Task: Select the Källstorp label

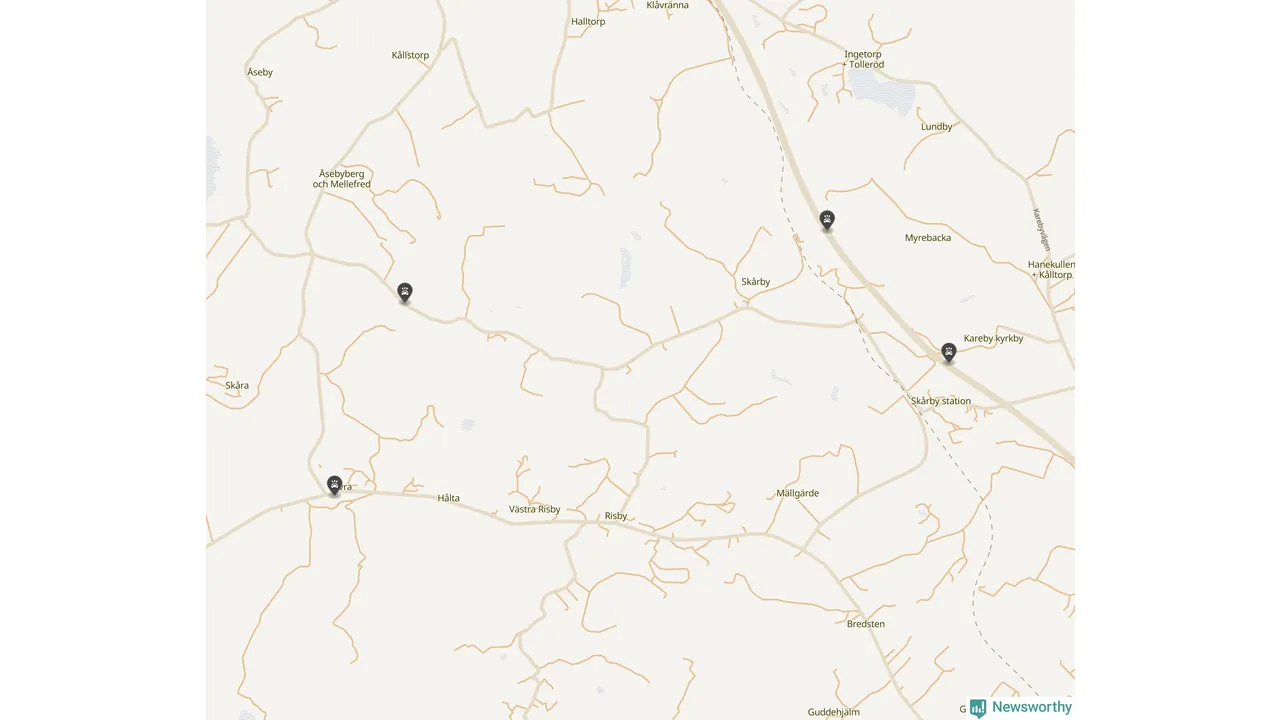Action: pos(411,55)
